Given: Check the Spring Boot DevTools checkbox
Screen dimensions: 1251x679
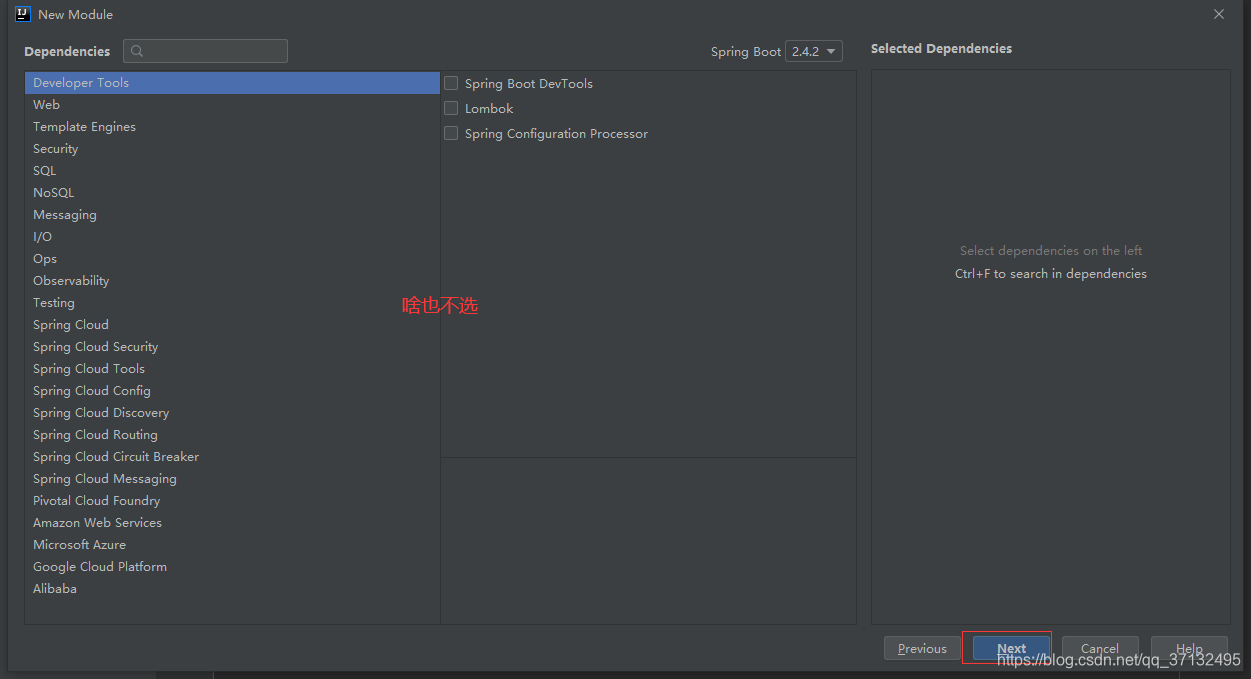Looking at the screenshot, I should click(451, 83).
